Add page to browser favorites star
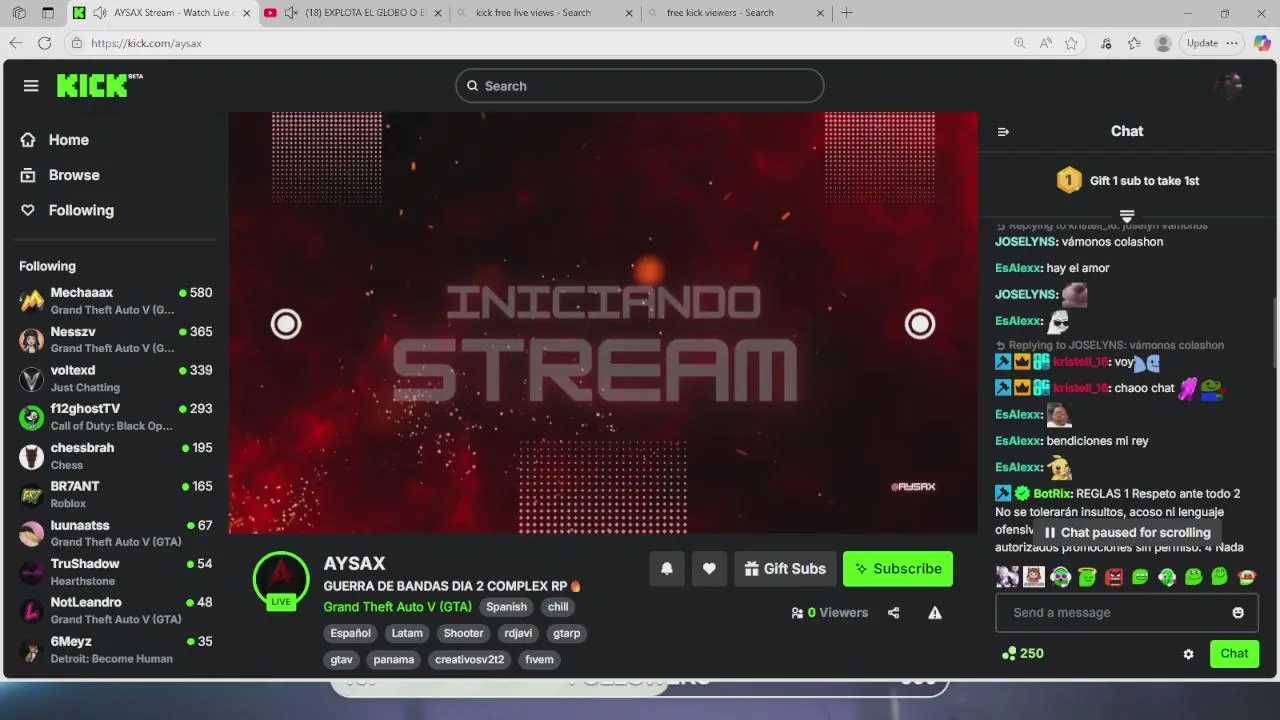The height and width of the screenshot is (720, 1280). [x=1071, y=43]
